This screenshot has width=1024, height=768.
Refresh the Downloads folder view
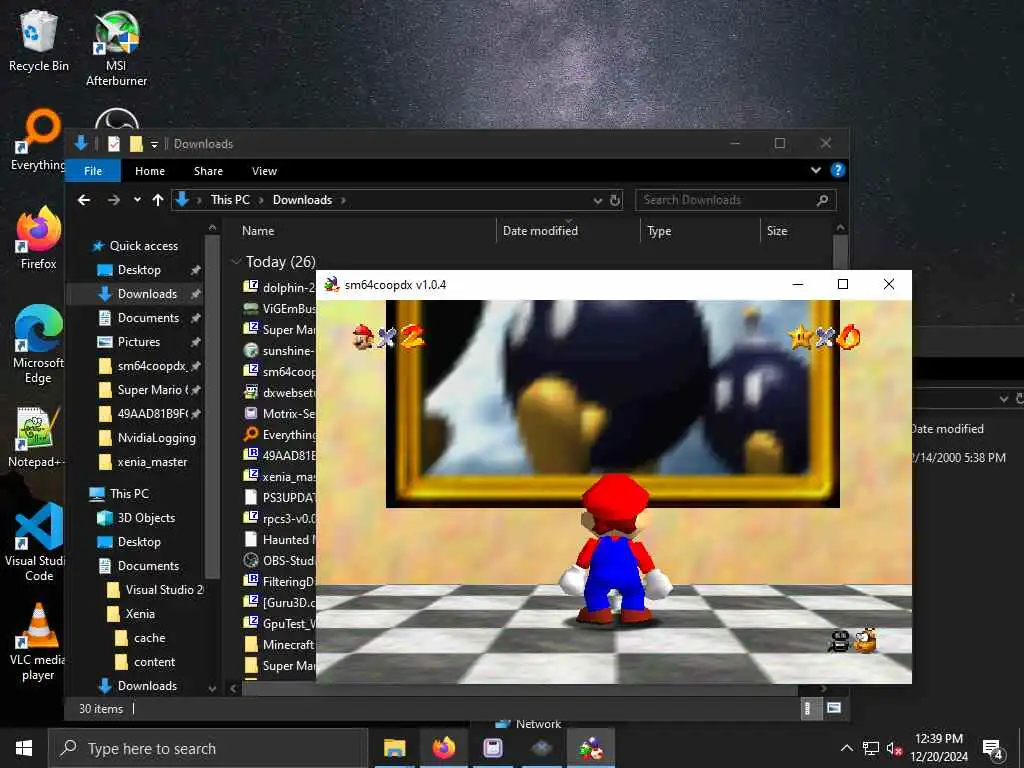[615, 200]
